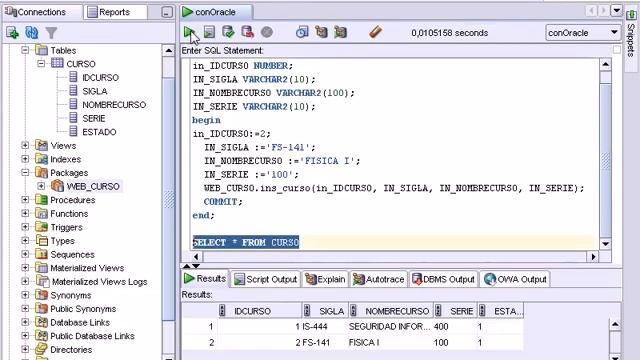Screen dimensions: 640x360
Task: Click the SIGLA column header sort icon
Action: tap(307, 311)
